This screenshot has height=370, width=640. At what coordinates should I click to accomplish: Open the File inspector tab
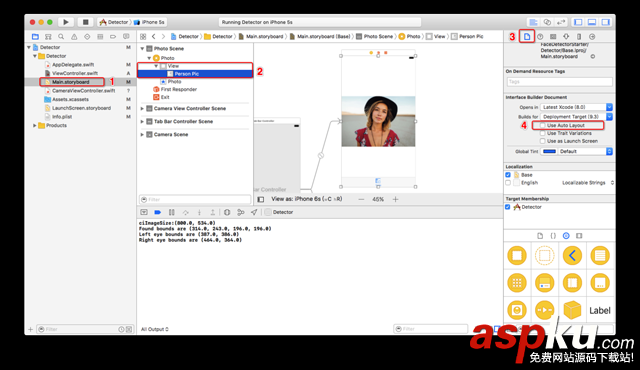tap(527, 37)
